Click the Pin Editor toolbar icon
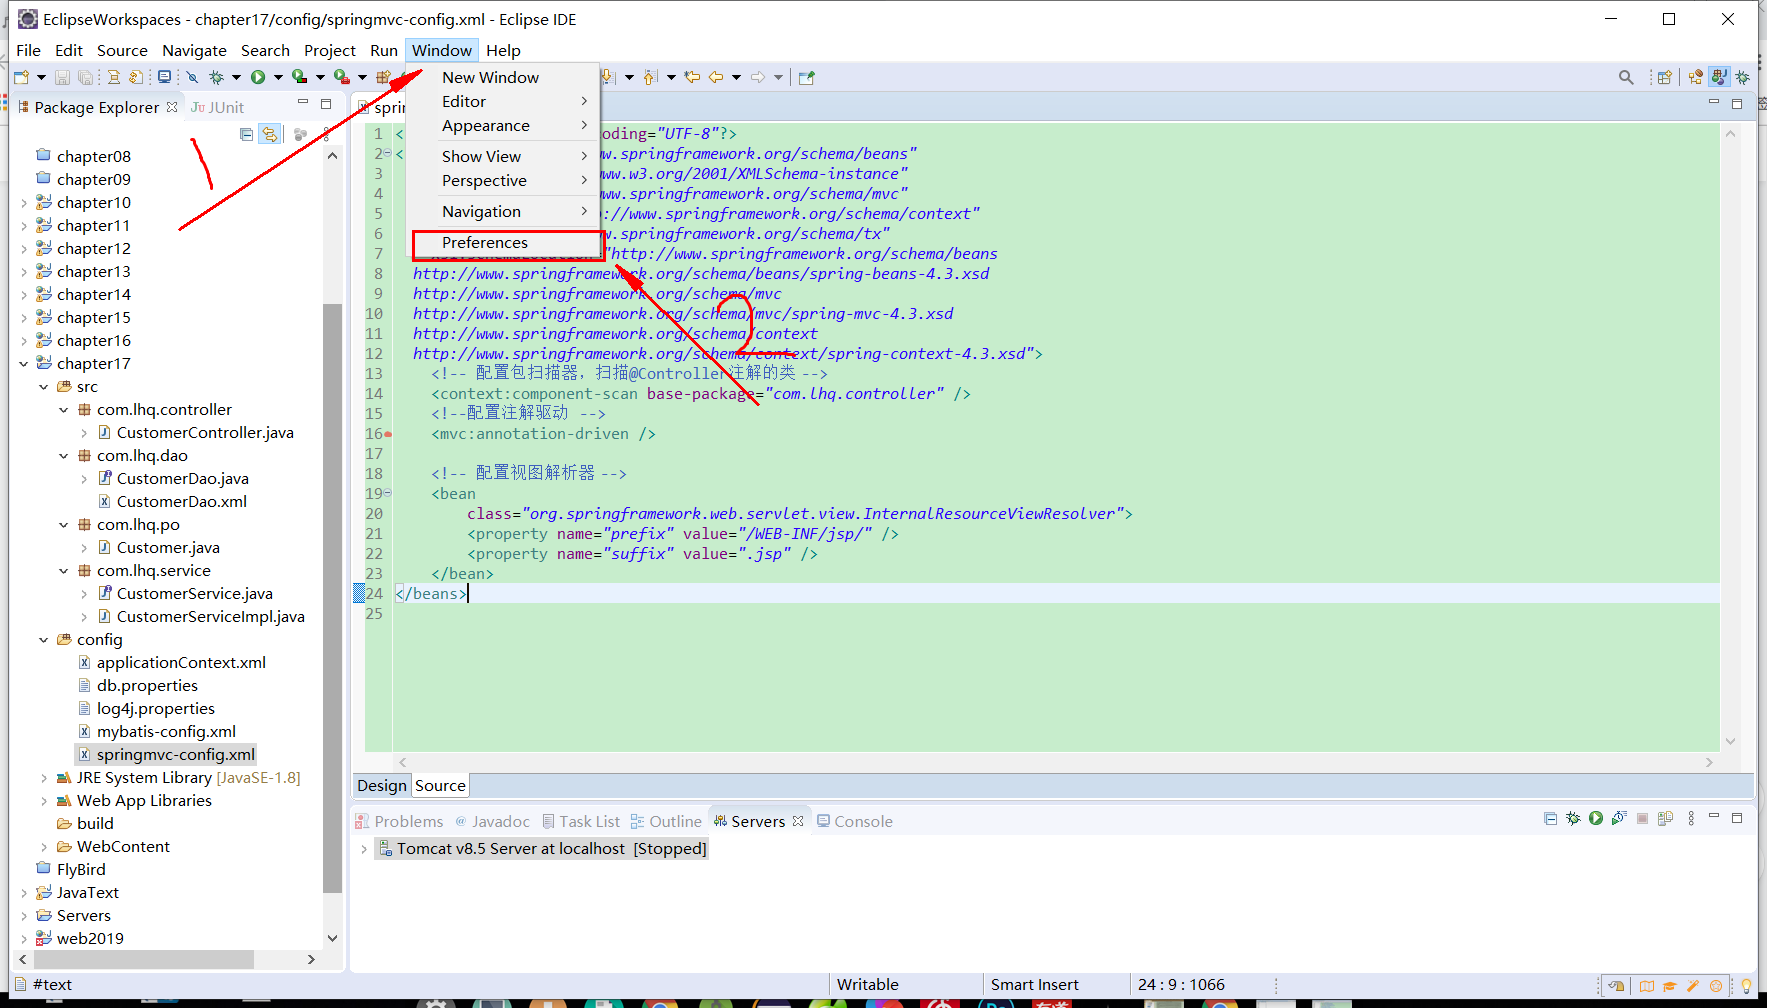The image size is (1767, 1008). 807,77
